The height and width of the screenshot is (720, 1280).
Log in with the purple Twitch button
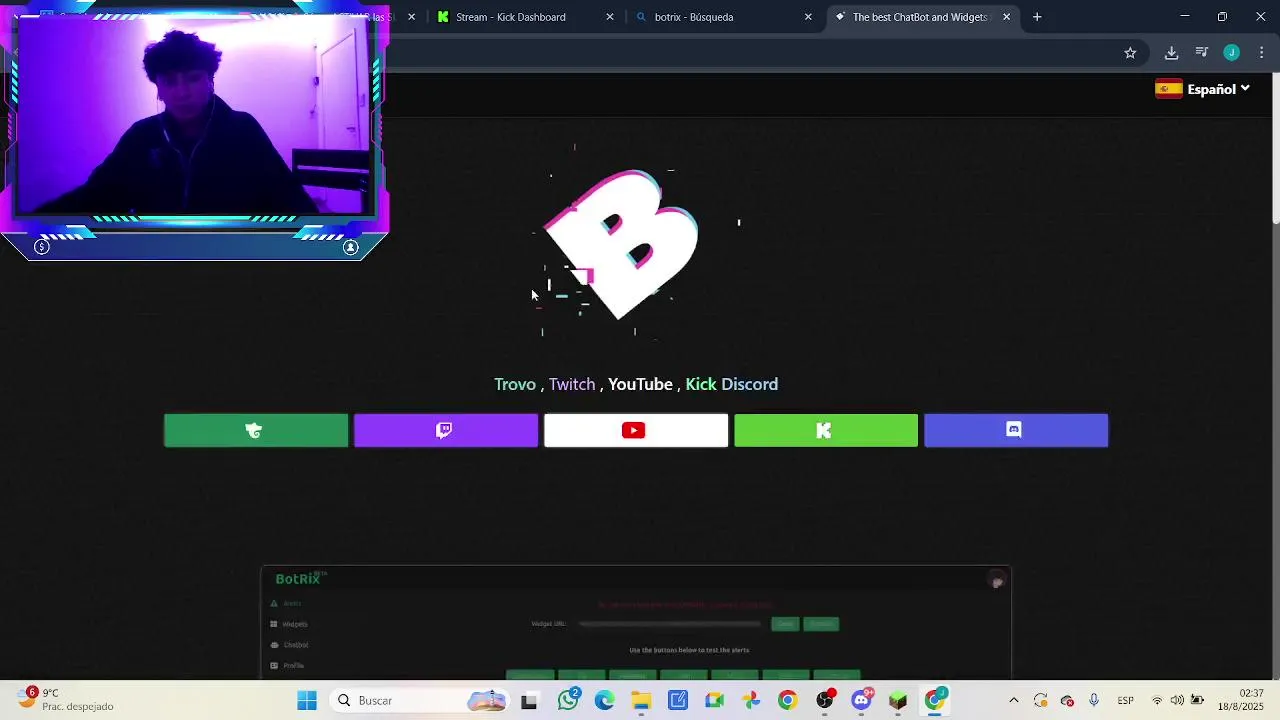(446, 430)
